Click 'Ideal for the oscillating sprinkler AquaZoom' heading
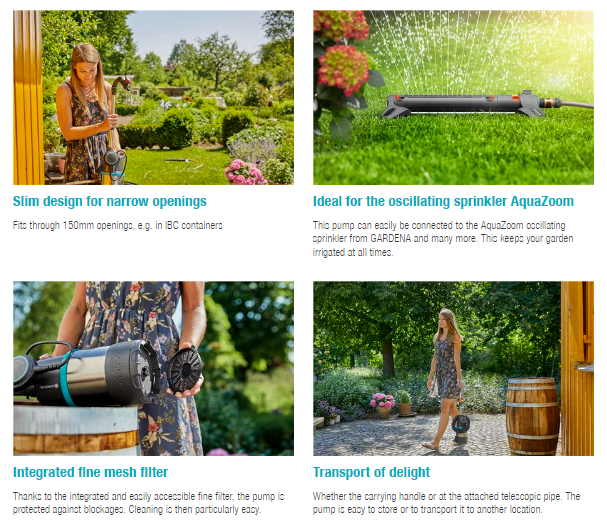 click(443, 202)
